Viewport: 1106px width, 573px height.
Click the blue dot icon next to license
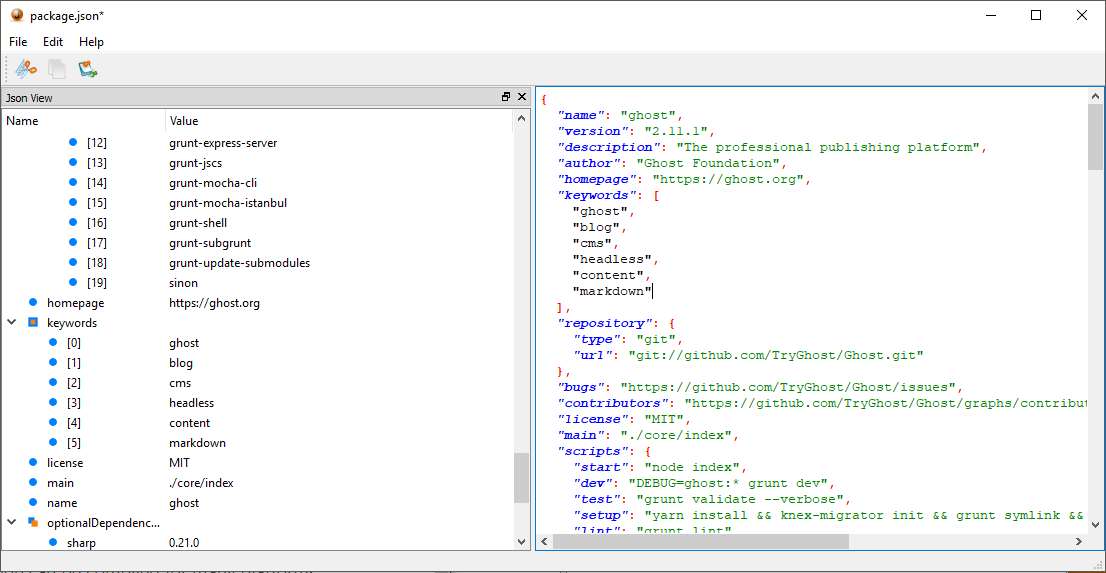pyautogui.click(x=32, y=463)
